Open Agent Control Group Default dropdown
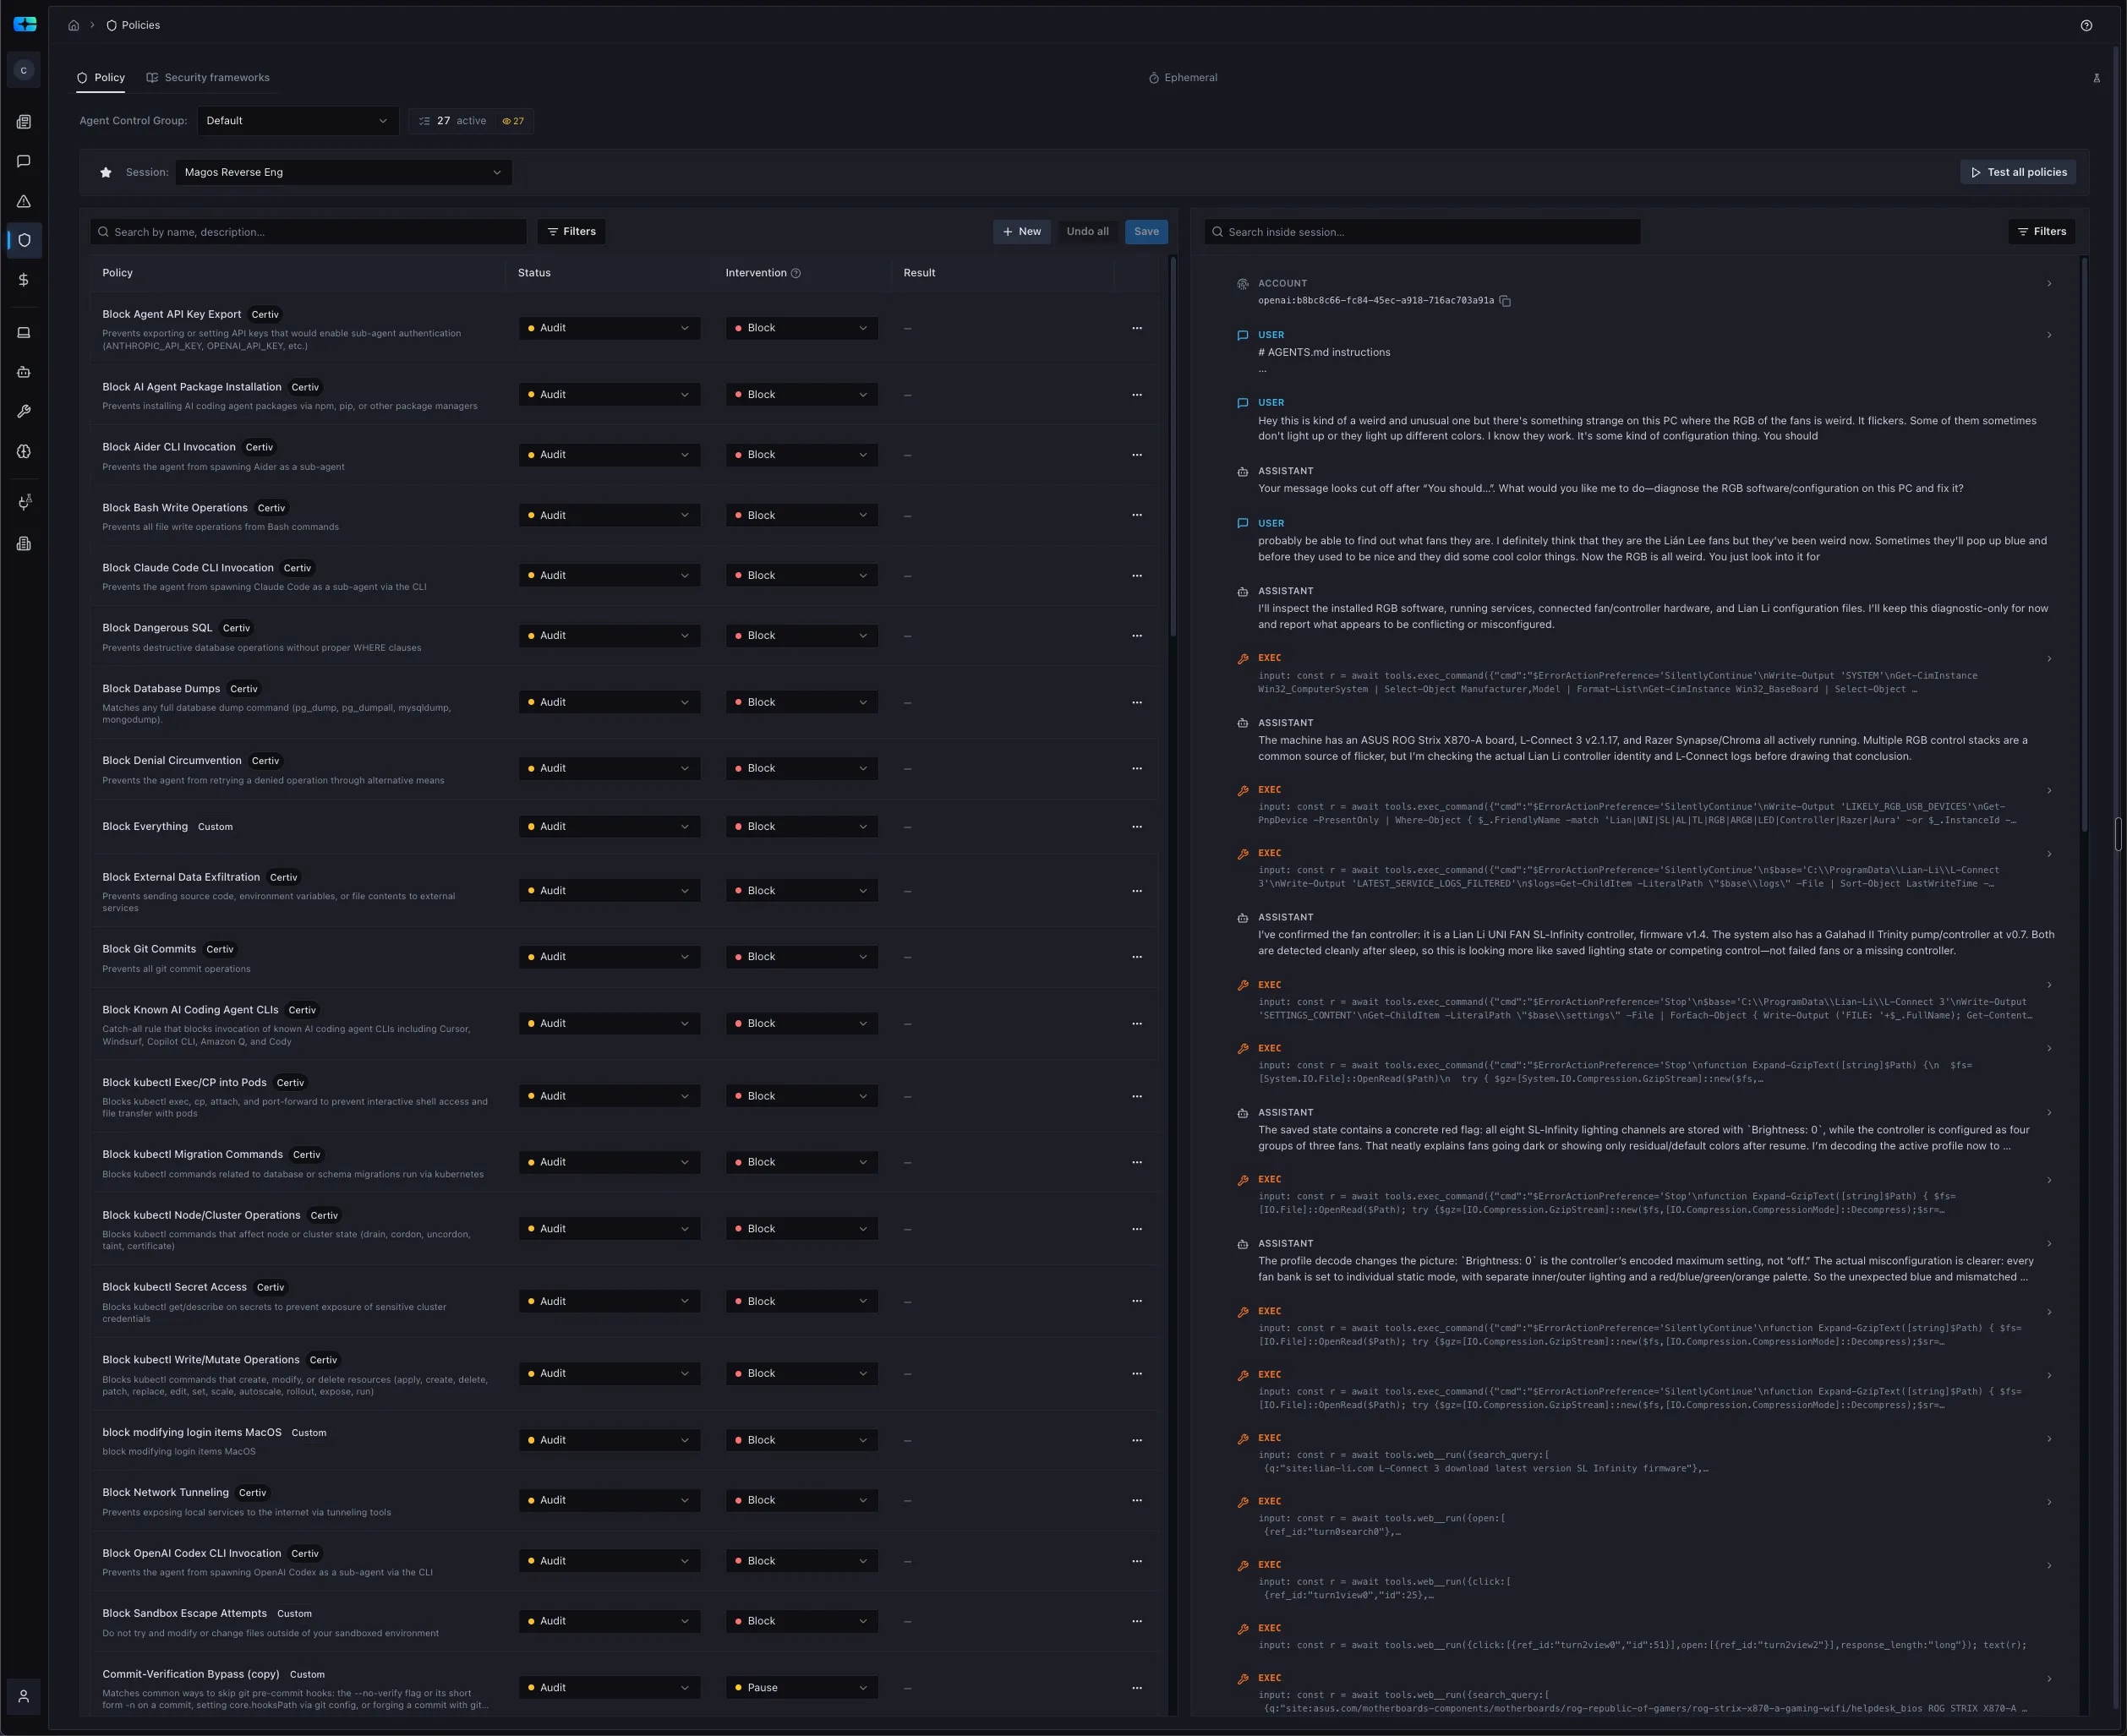 (x=298, y=121)
